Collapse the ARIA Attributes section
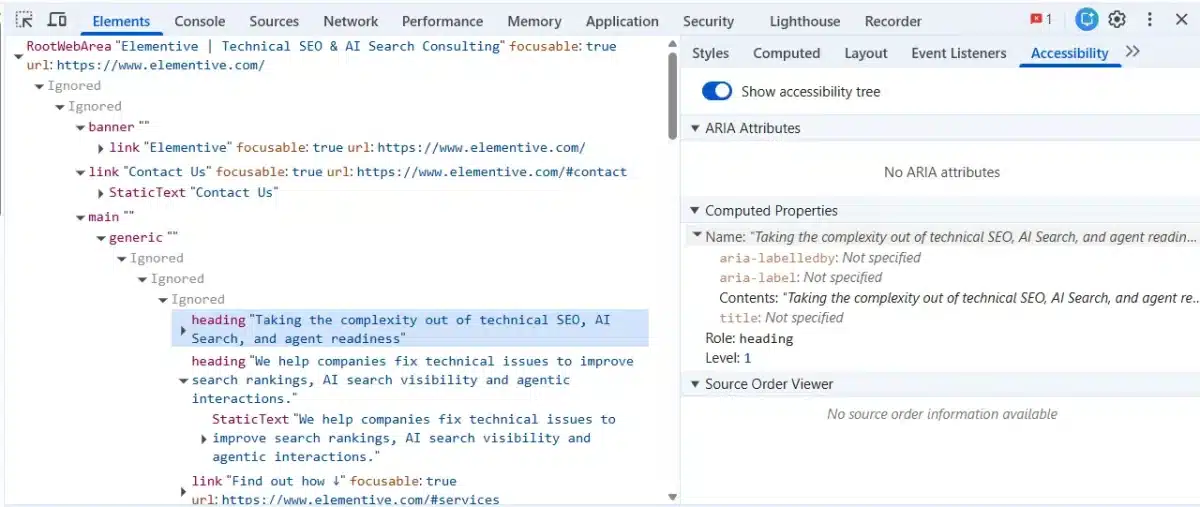This screenshot has height=507, width=1200. 694,128
